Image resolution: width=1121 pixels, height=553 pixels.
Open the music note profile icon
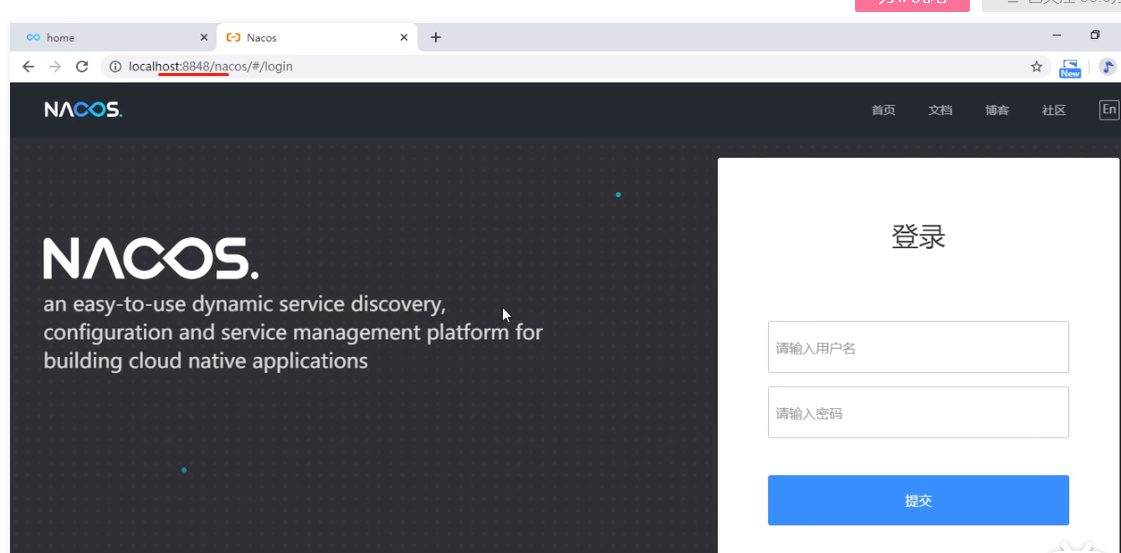(x=1107, y=67)
